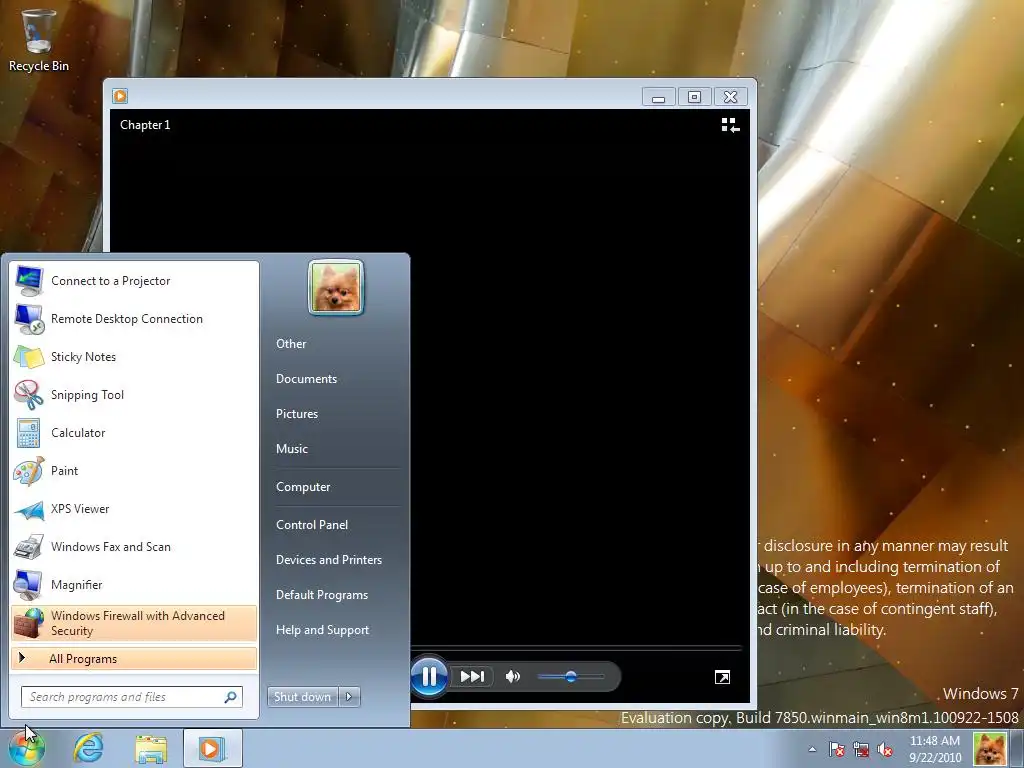
Task: Click Windows Media Player taskbar button
Action: coord(213,748)
